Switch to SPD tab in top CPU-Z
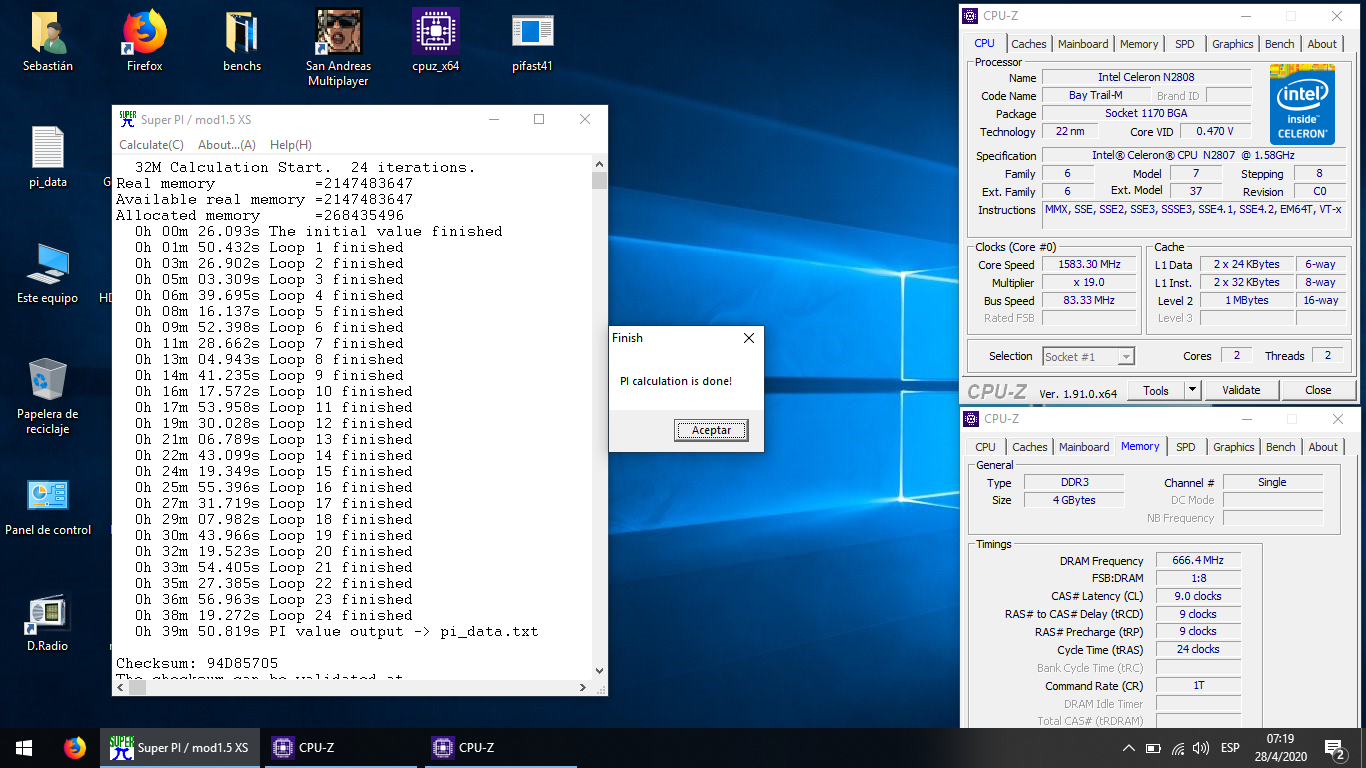The width and height of the screenshot is (1366, 768). coord(1185,44)
